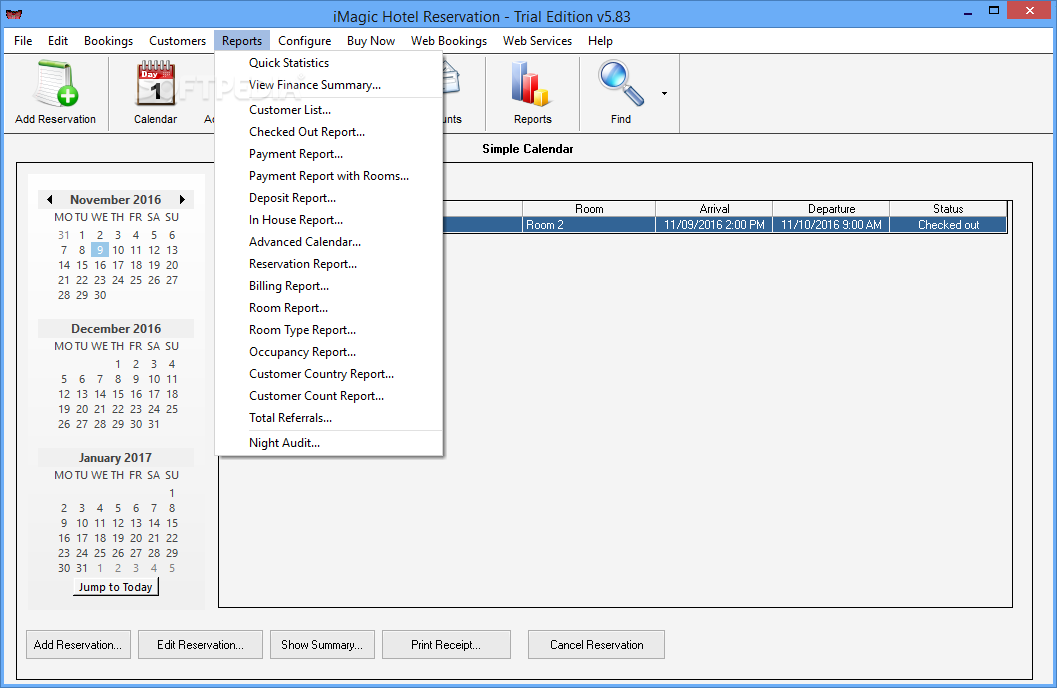This screenshot has height=688, width=1057.
Task: Select Customer List report
Action: 329,110
